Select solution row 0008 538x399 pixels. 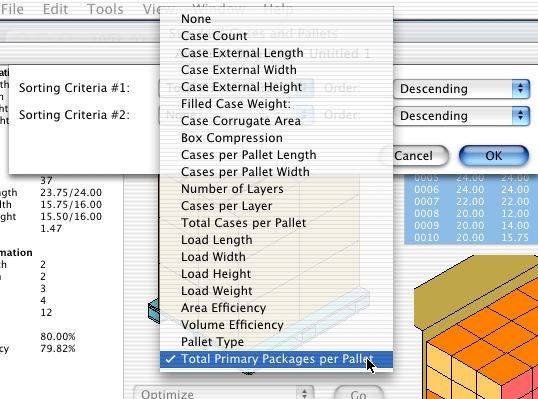[x=471, y=214]
